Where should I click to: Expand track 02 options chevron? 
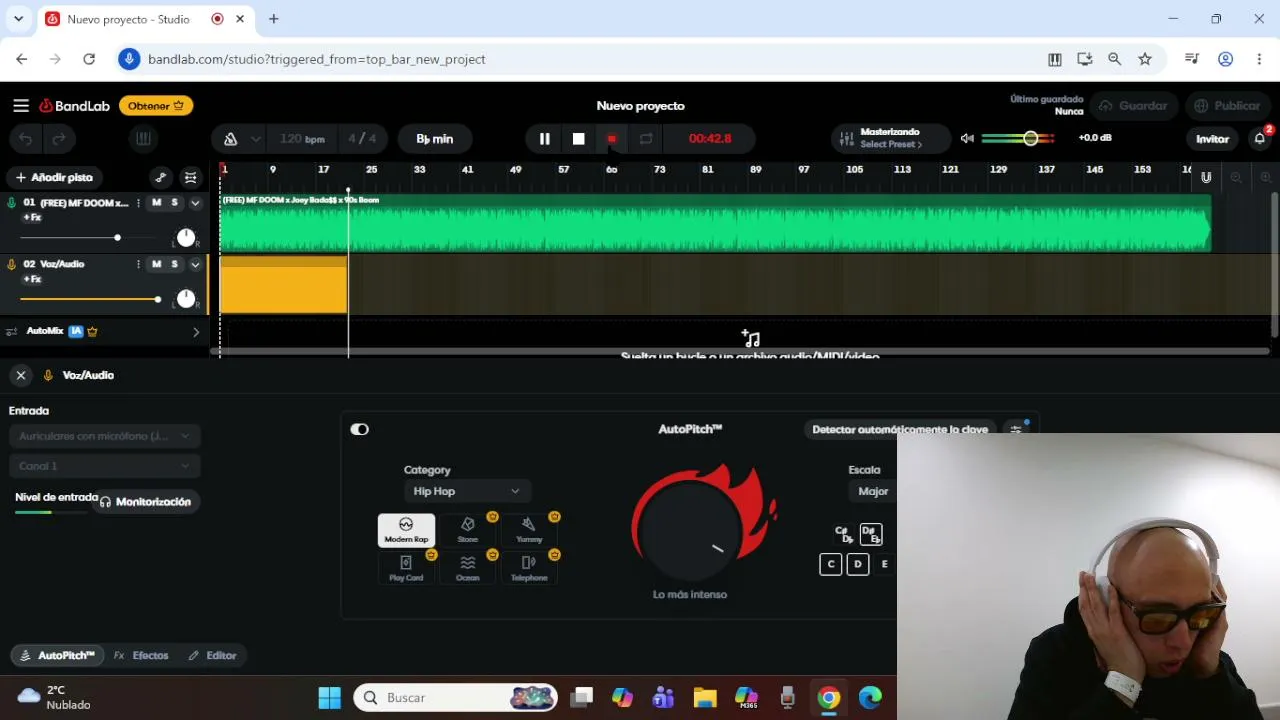coord(195,264)
